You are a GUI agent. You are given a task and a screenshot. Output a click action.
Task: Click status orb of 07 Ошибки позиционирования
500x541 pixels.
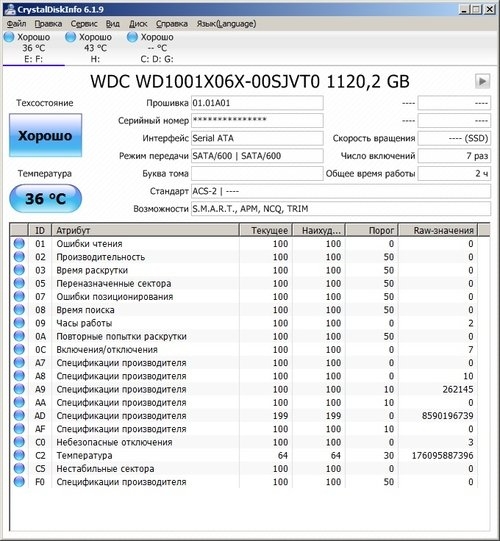click(x=19, y=296)
